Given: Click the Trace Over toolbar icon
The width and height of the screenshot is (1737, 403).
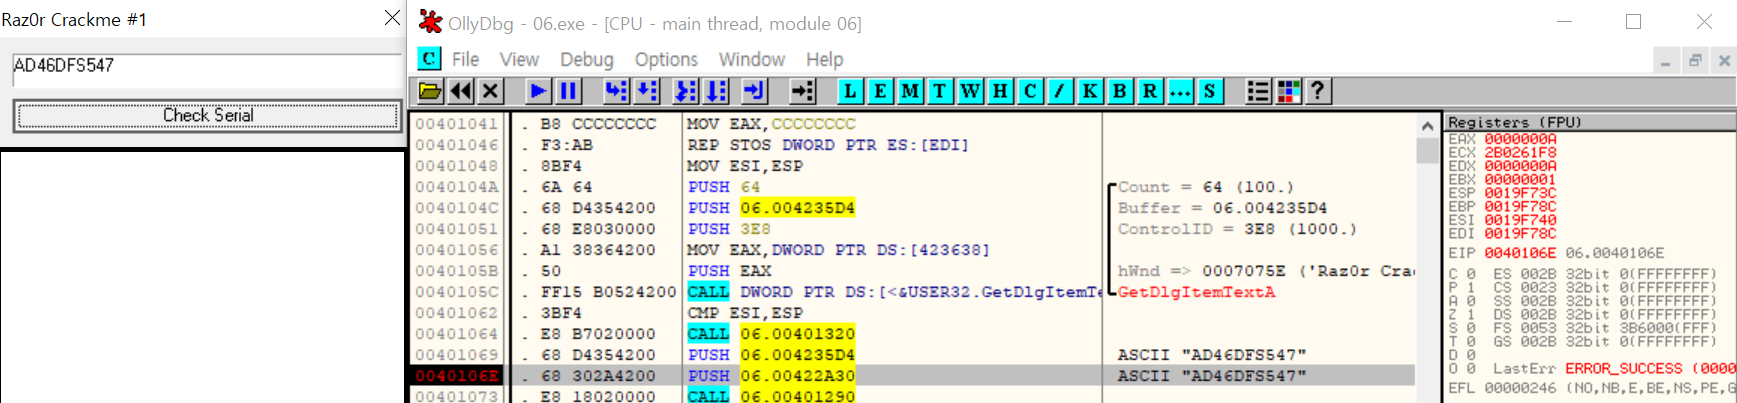Looking at the screenshot, I should (x=716, y=92).
